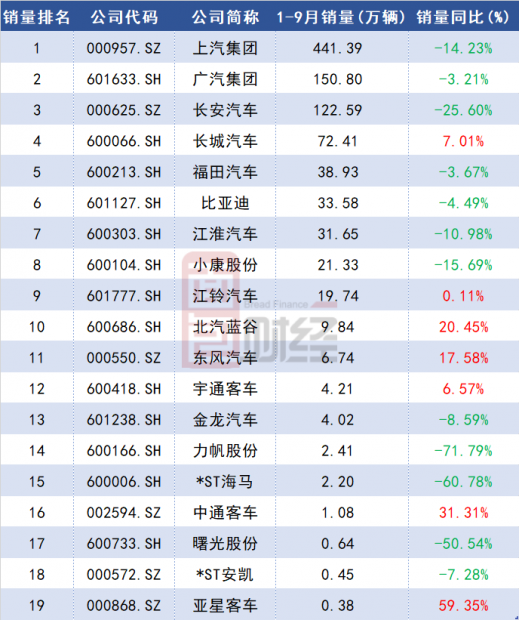Select the *ST海马 cell
The height and width of the screenshot is (620, 519).
pos(225,482)
